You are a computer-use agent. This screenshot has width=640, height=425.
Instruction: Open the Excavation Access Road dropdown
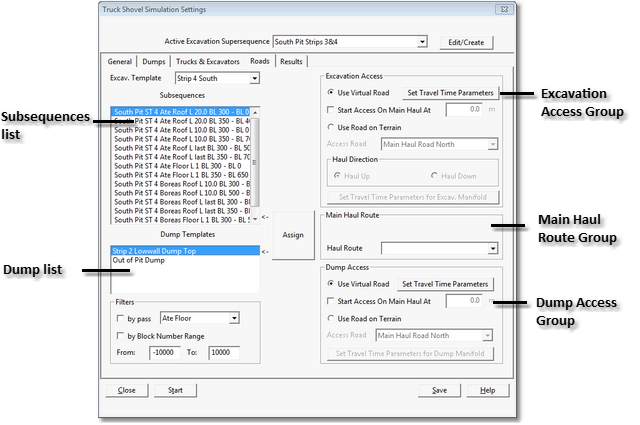click(x=493, y=144)
